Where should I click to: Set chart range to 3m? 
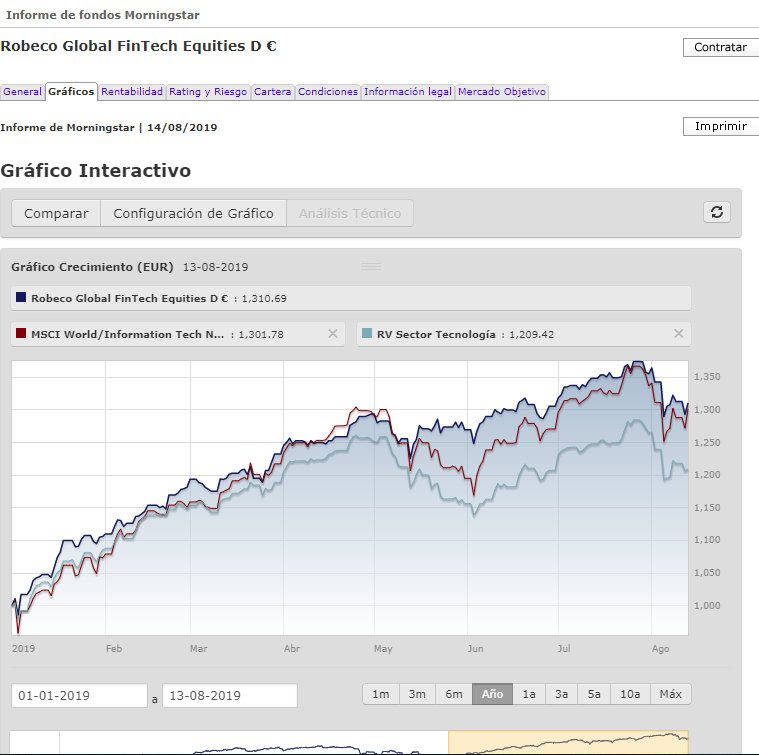coord(417,694)
